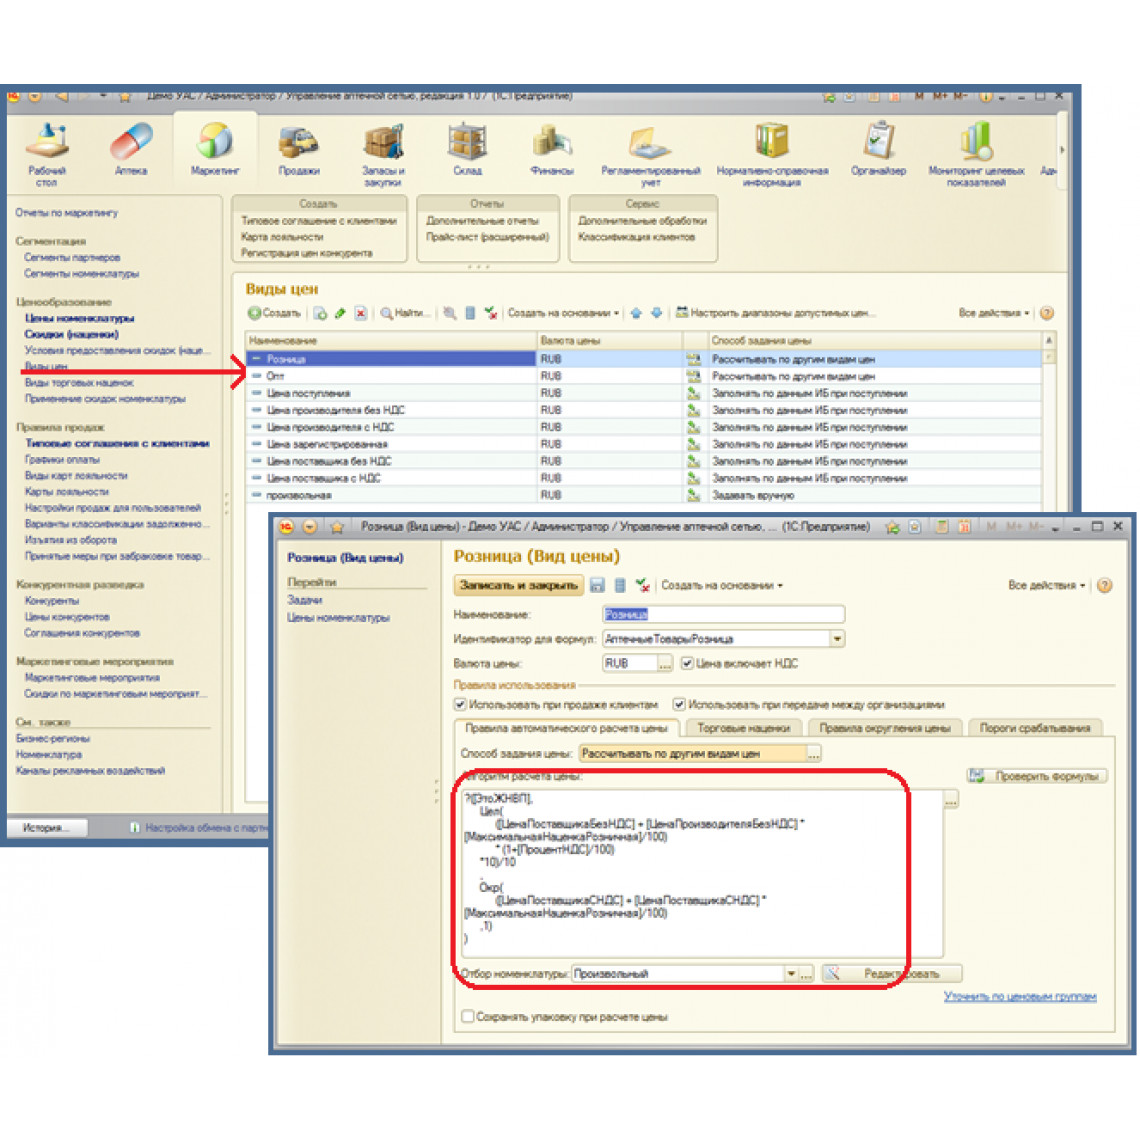Image resolution: width=1140 pixels, height=1140 pixels.
Task: Open the Органайзер section
Action: point(878,148)
